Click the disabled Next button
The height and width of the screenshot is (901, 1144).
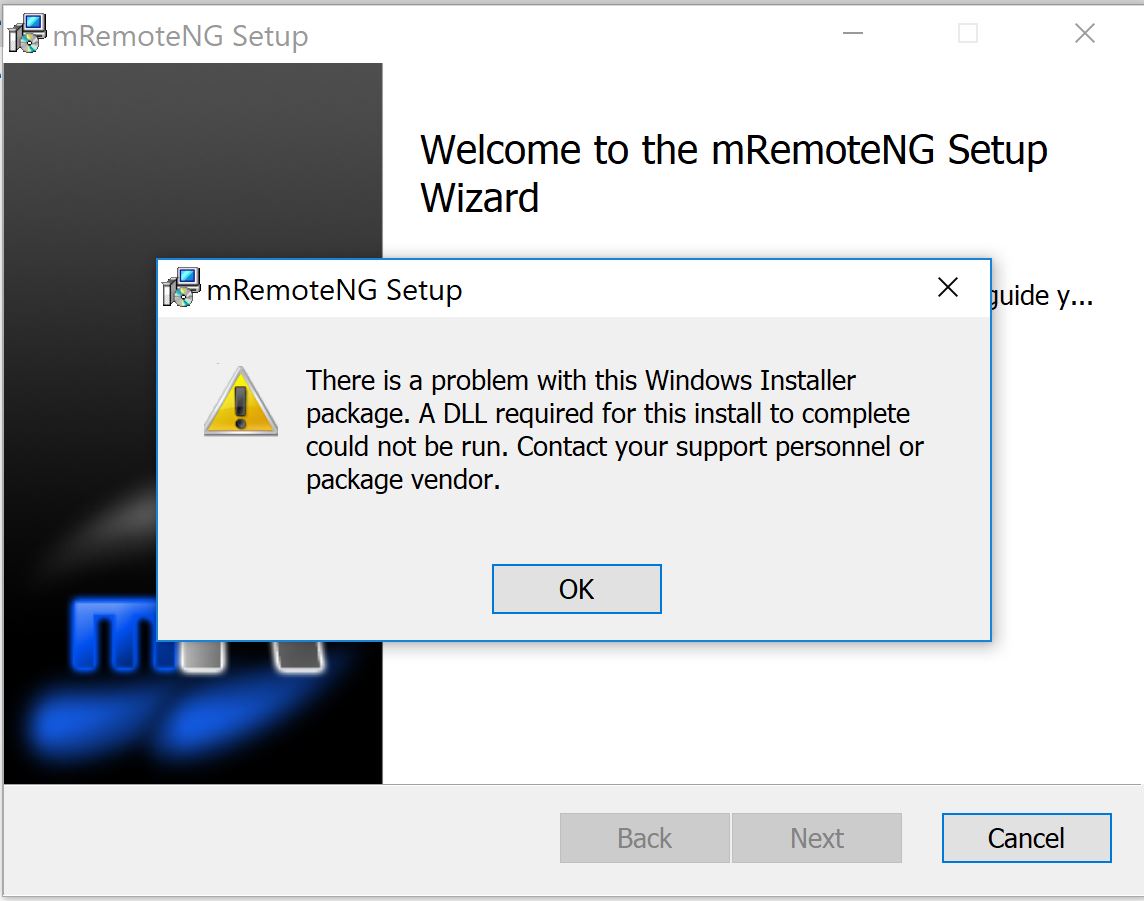coord(817,838)
